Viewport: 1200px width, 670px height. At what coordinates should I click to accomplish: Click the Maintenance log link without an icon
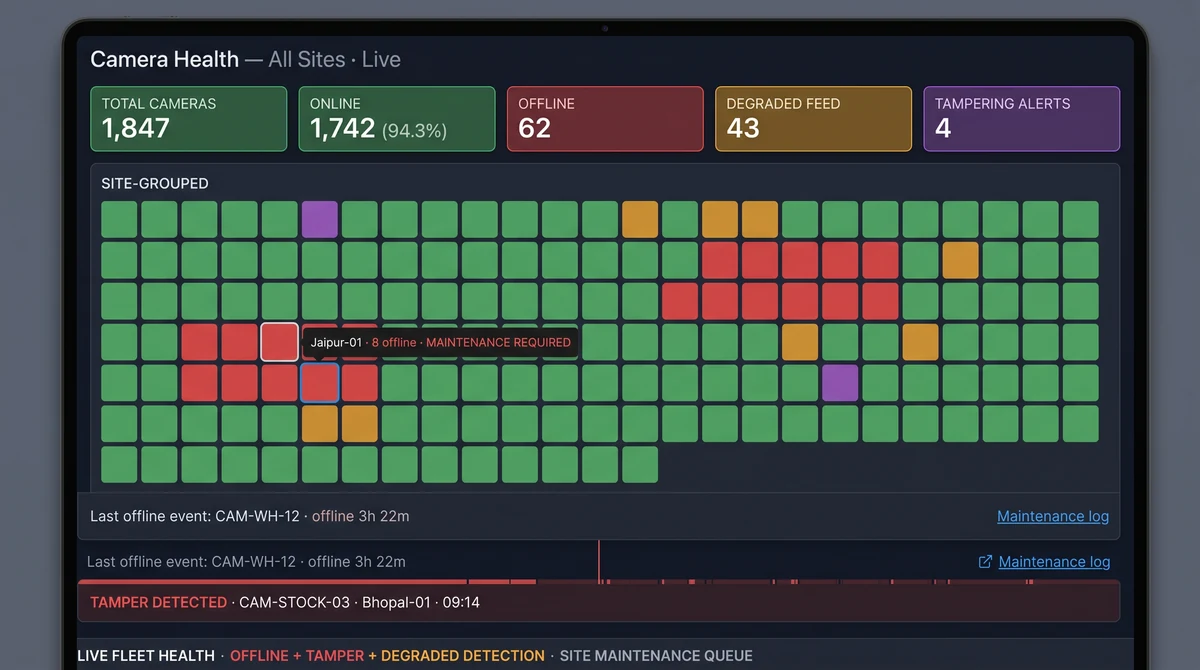(x=1053, y=516)
